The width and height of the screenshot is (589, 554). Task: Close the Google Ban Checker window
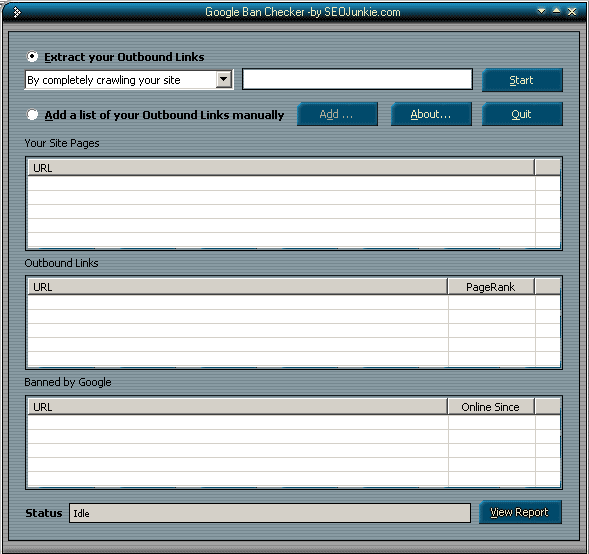tap(572, 12)
